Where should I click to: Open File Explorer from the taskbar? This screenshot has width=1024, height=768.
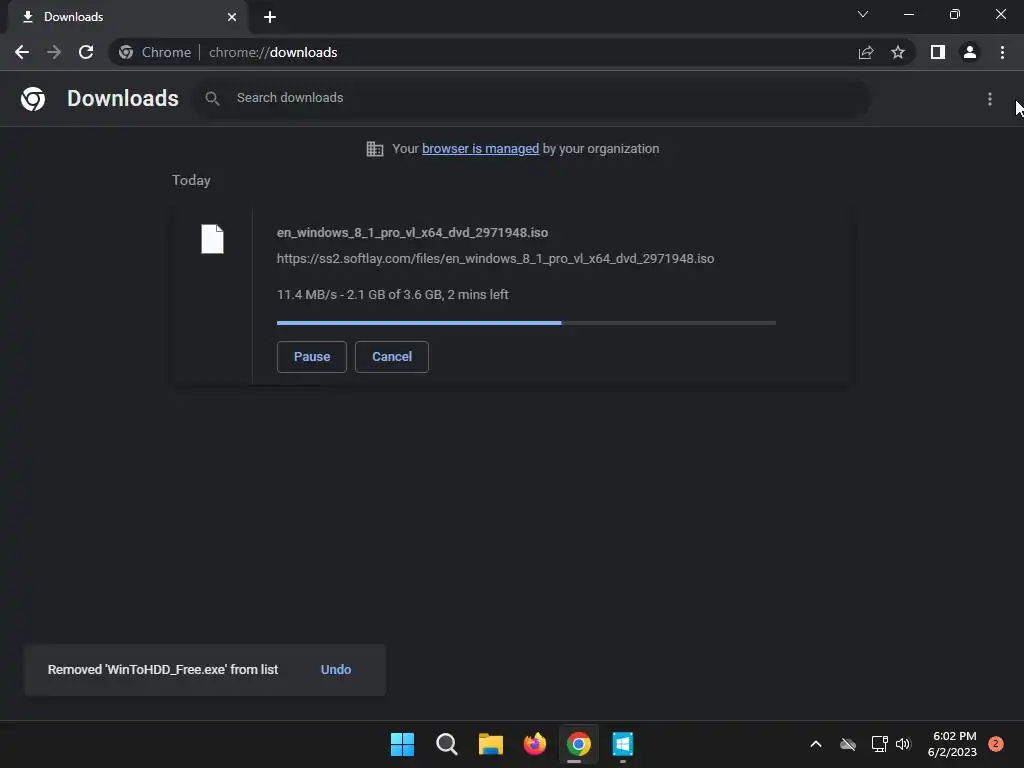[490, 744]
